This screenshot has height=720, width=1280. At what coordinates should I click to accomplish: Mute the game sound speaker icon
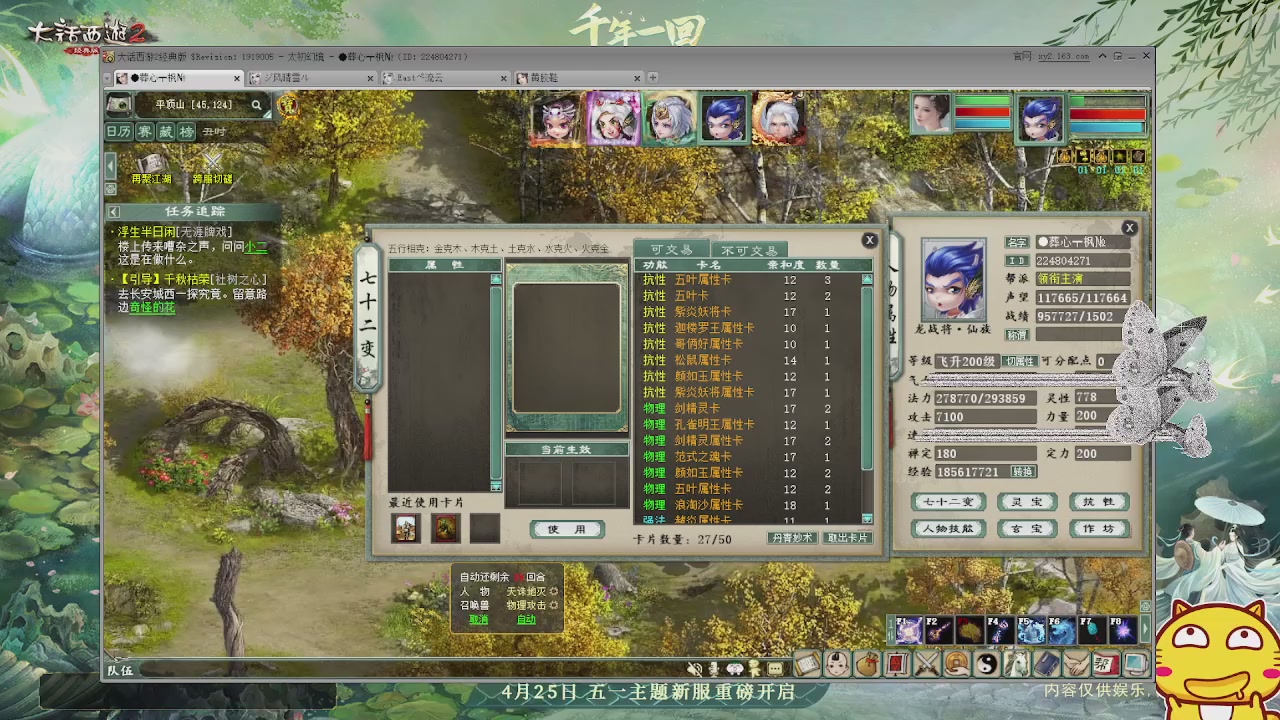tap(694, 668)
